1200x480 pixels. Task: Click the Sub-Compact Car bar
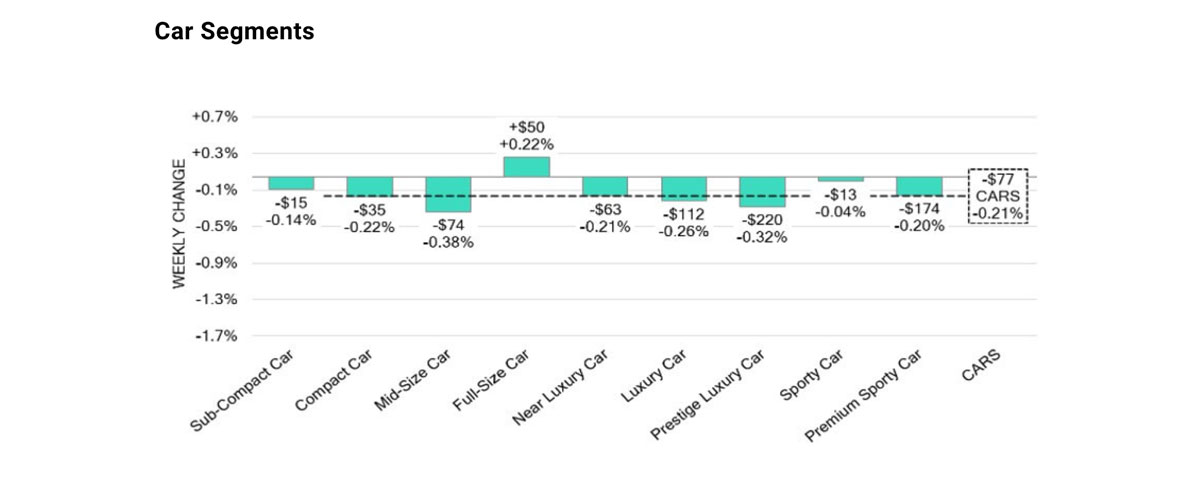291,183
